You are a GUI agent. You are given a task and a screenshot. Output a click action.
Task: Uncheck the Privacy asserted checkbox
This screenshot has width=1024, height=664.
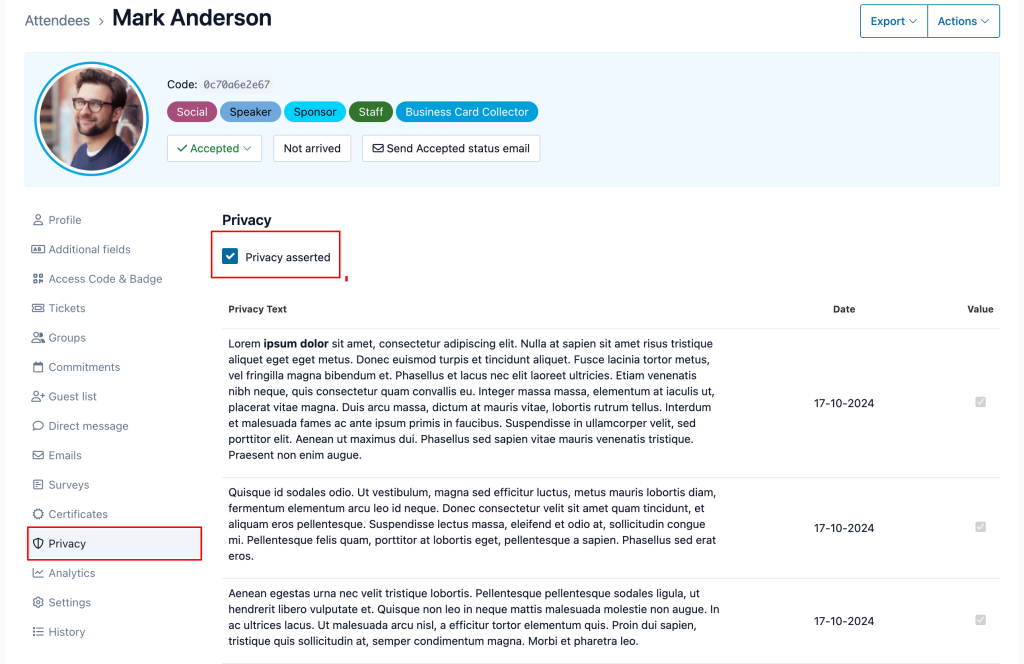pos(231,257)
